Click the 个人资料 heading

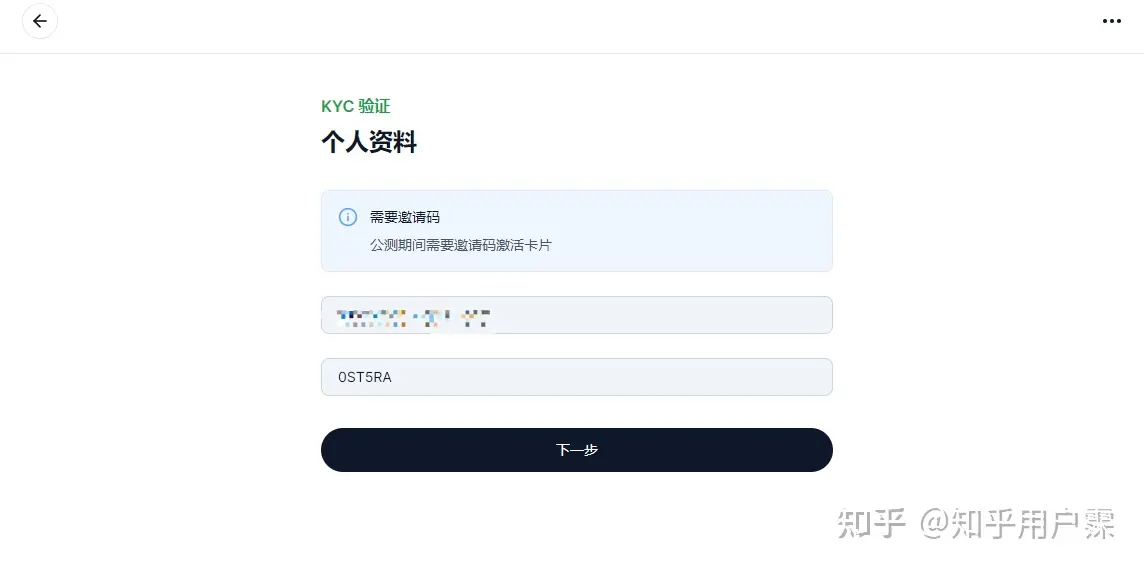pos(368,142)
